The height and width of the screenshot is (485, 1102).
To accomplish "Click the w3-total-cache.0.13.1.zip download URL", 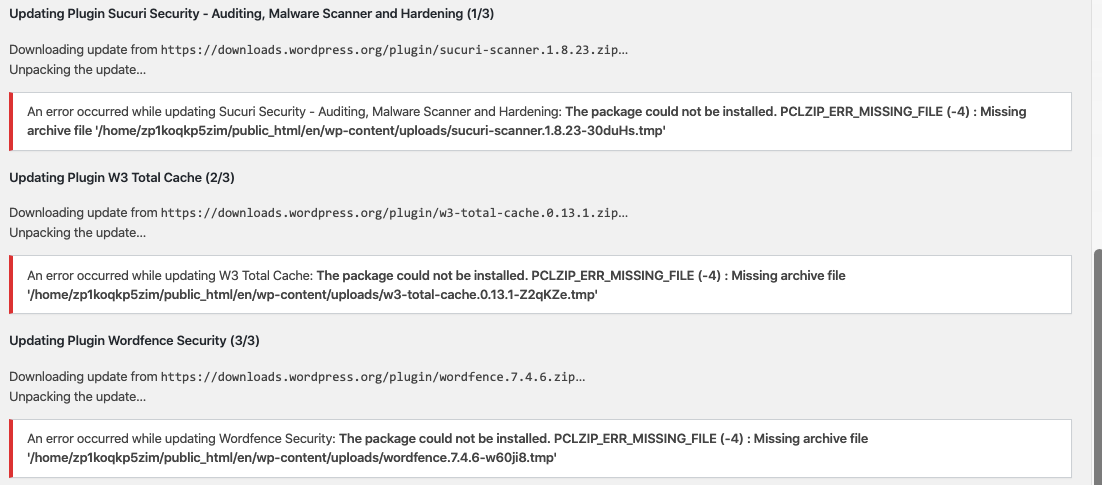I will point(391,213).
